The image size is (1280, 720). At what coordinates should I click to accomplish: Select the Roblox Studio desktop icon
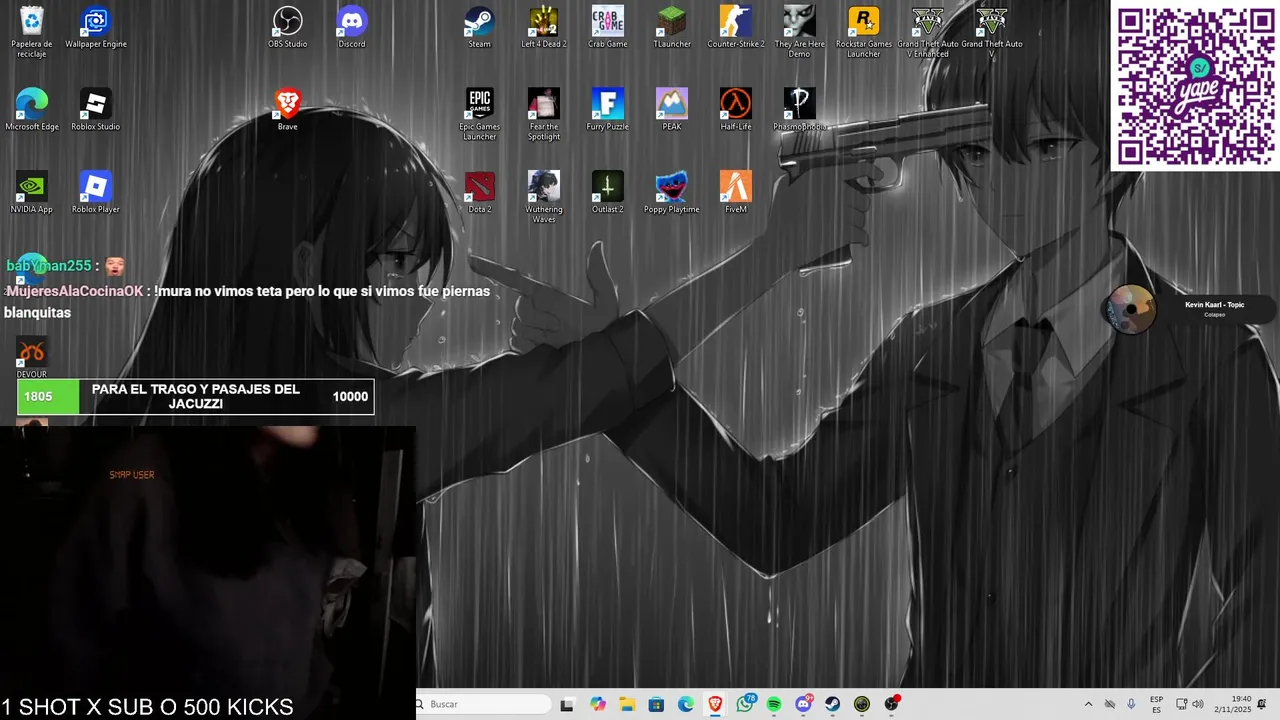click(x=96, y=110)
